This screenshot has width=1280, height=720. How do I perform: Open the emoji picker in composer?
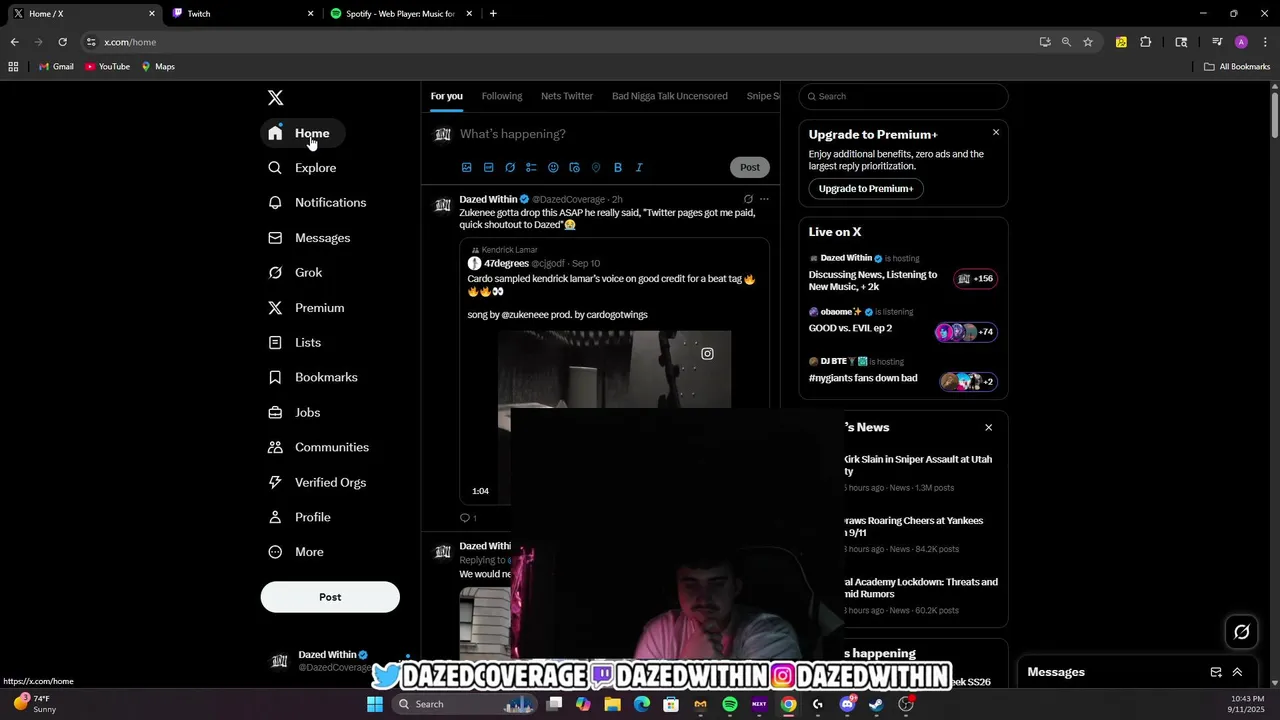pyautogui.click(x=553, y=167)
